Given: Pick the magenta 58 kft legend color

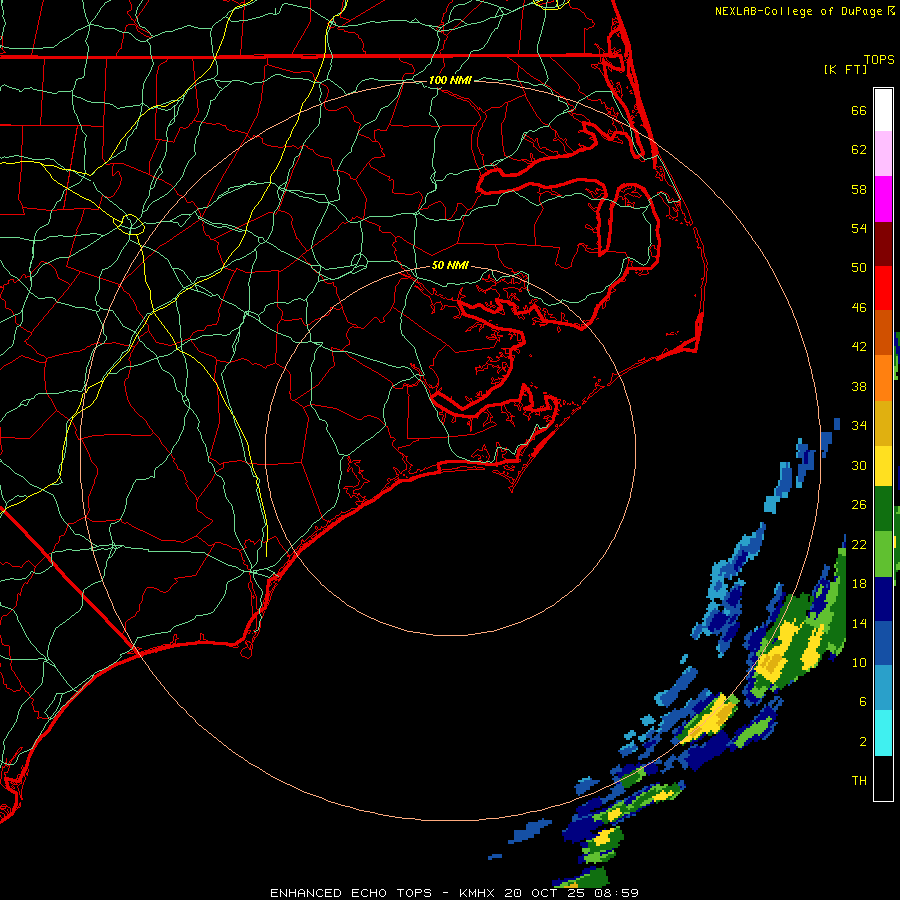Looking at the screenshot, I should [x=883, y=199].
